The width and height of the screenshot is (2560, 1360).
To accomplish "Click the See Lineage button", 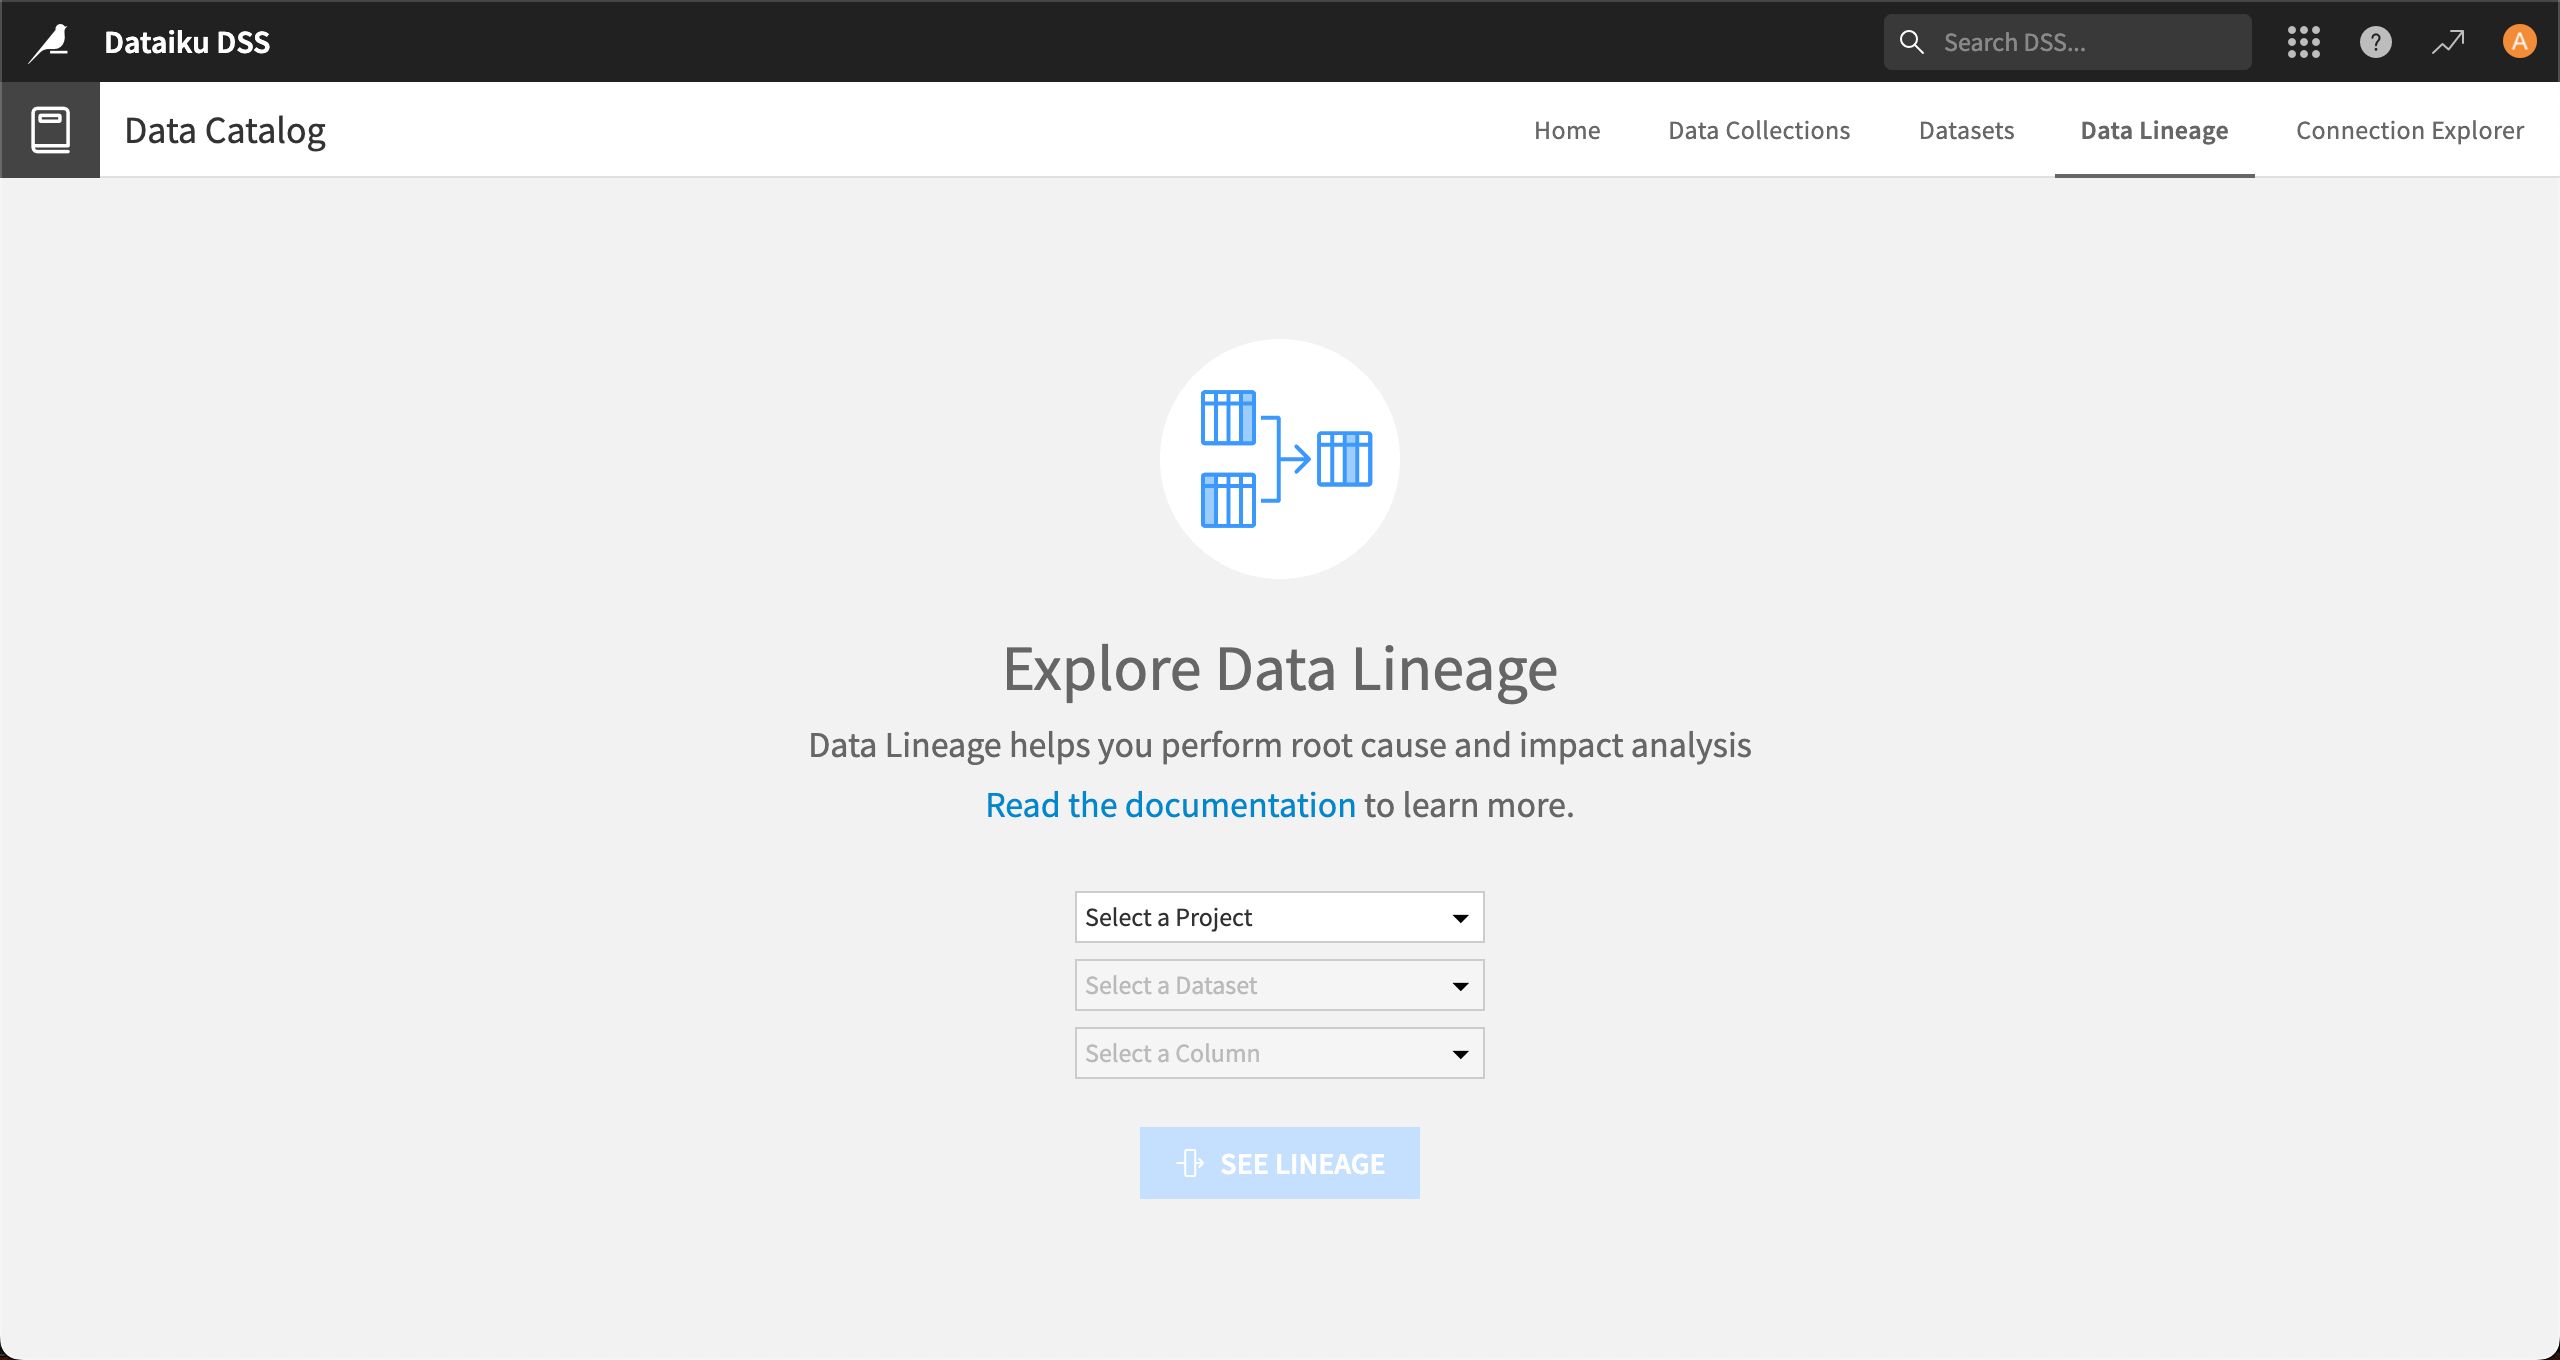I will tap(1279, 1163).
